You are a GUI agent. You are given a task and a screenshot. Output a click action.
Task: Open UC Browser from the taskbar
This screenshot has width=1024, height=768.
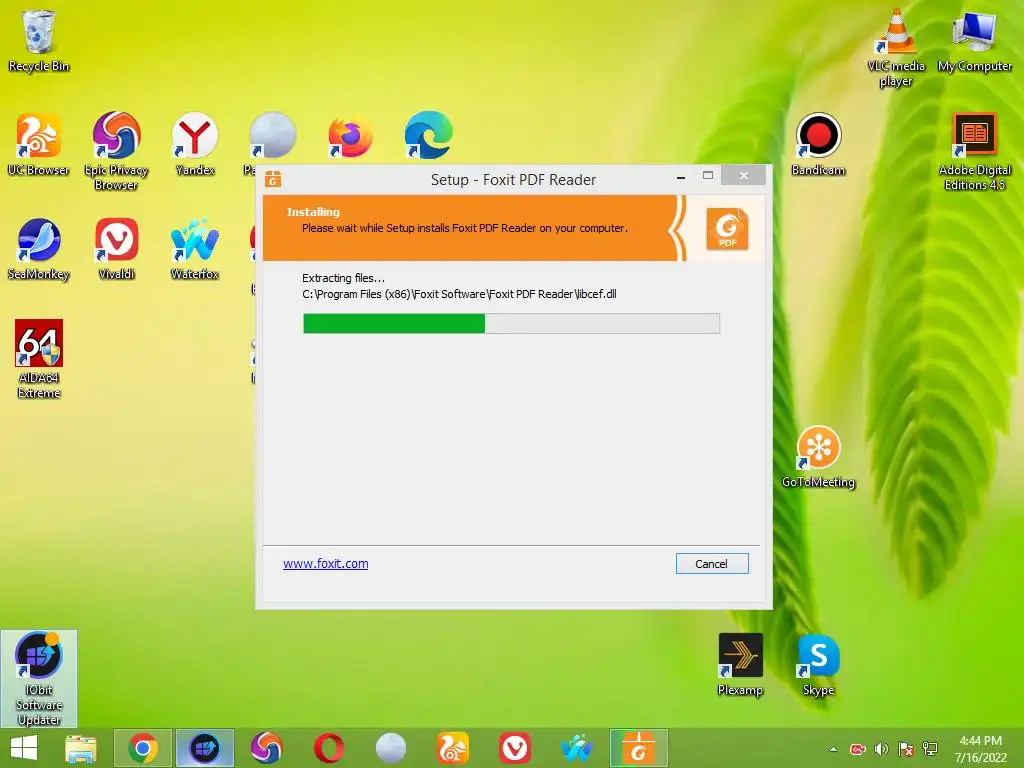(x=453, y=748)
